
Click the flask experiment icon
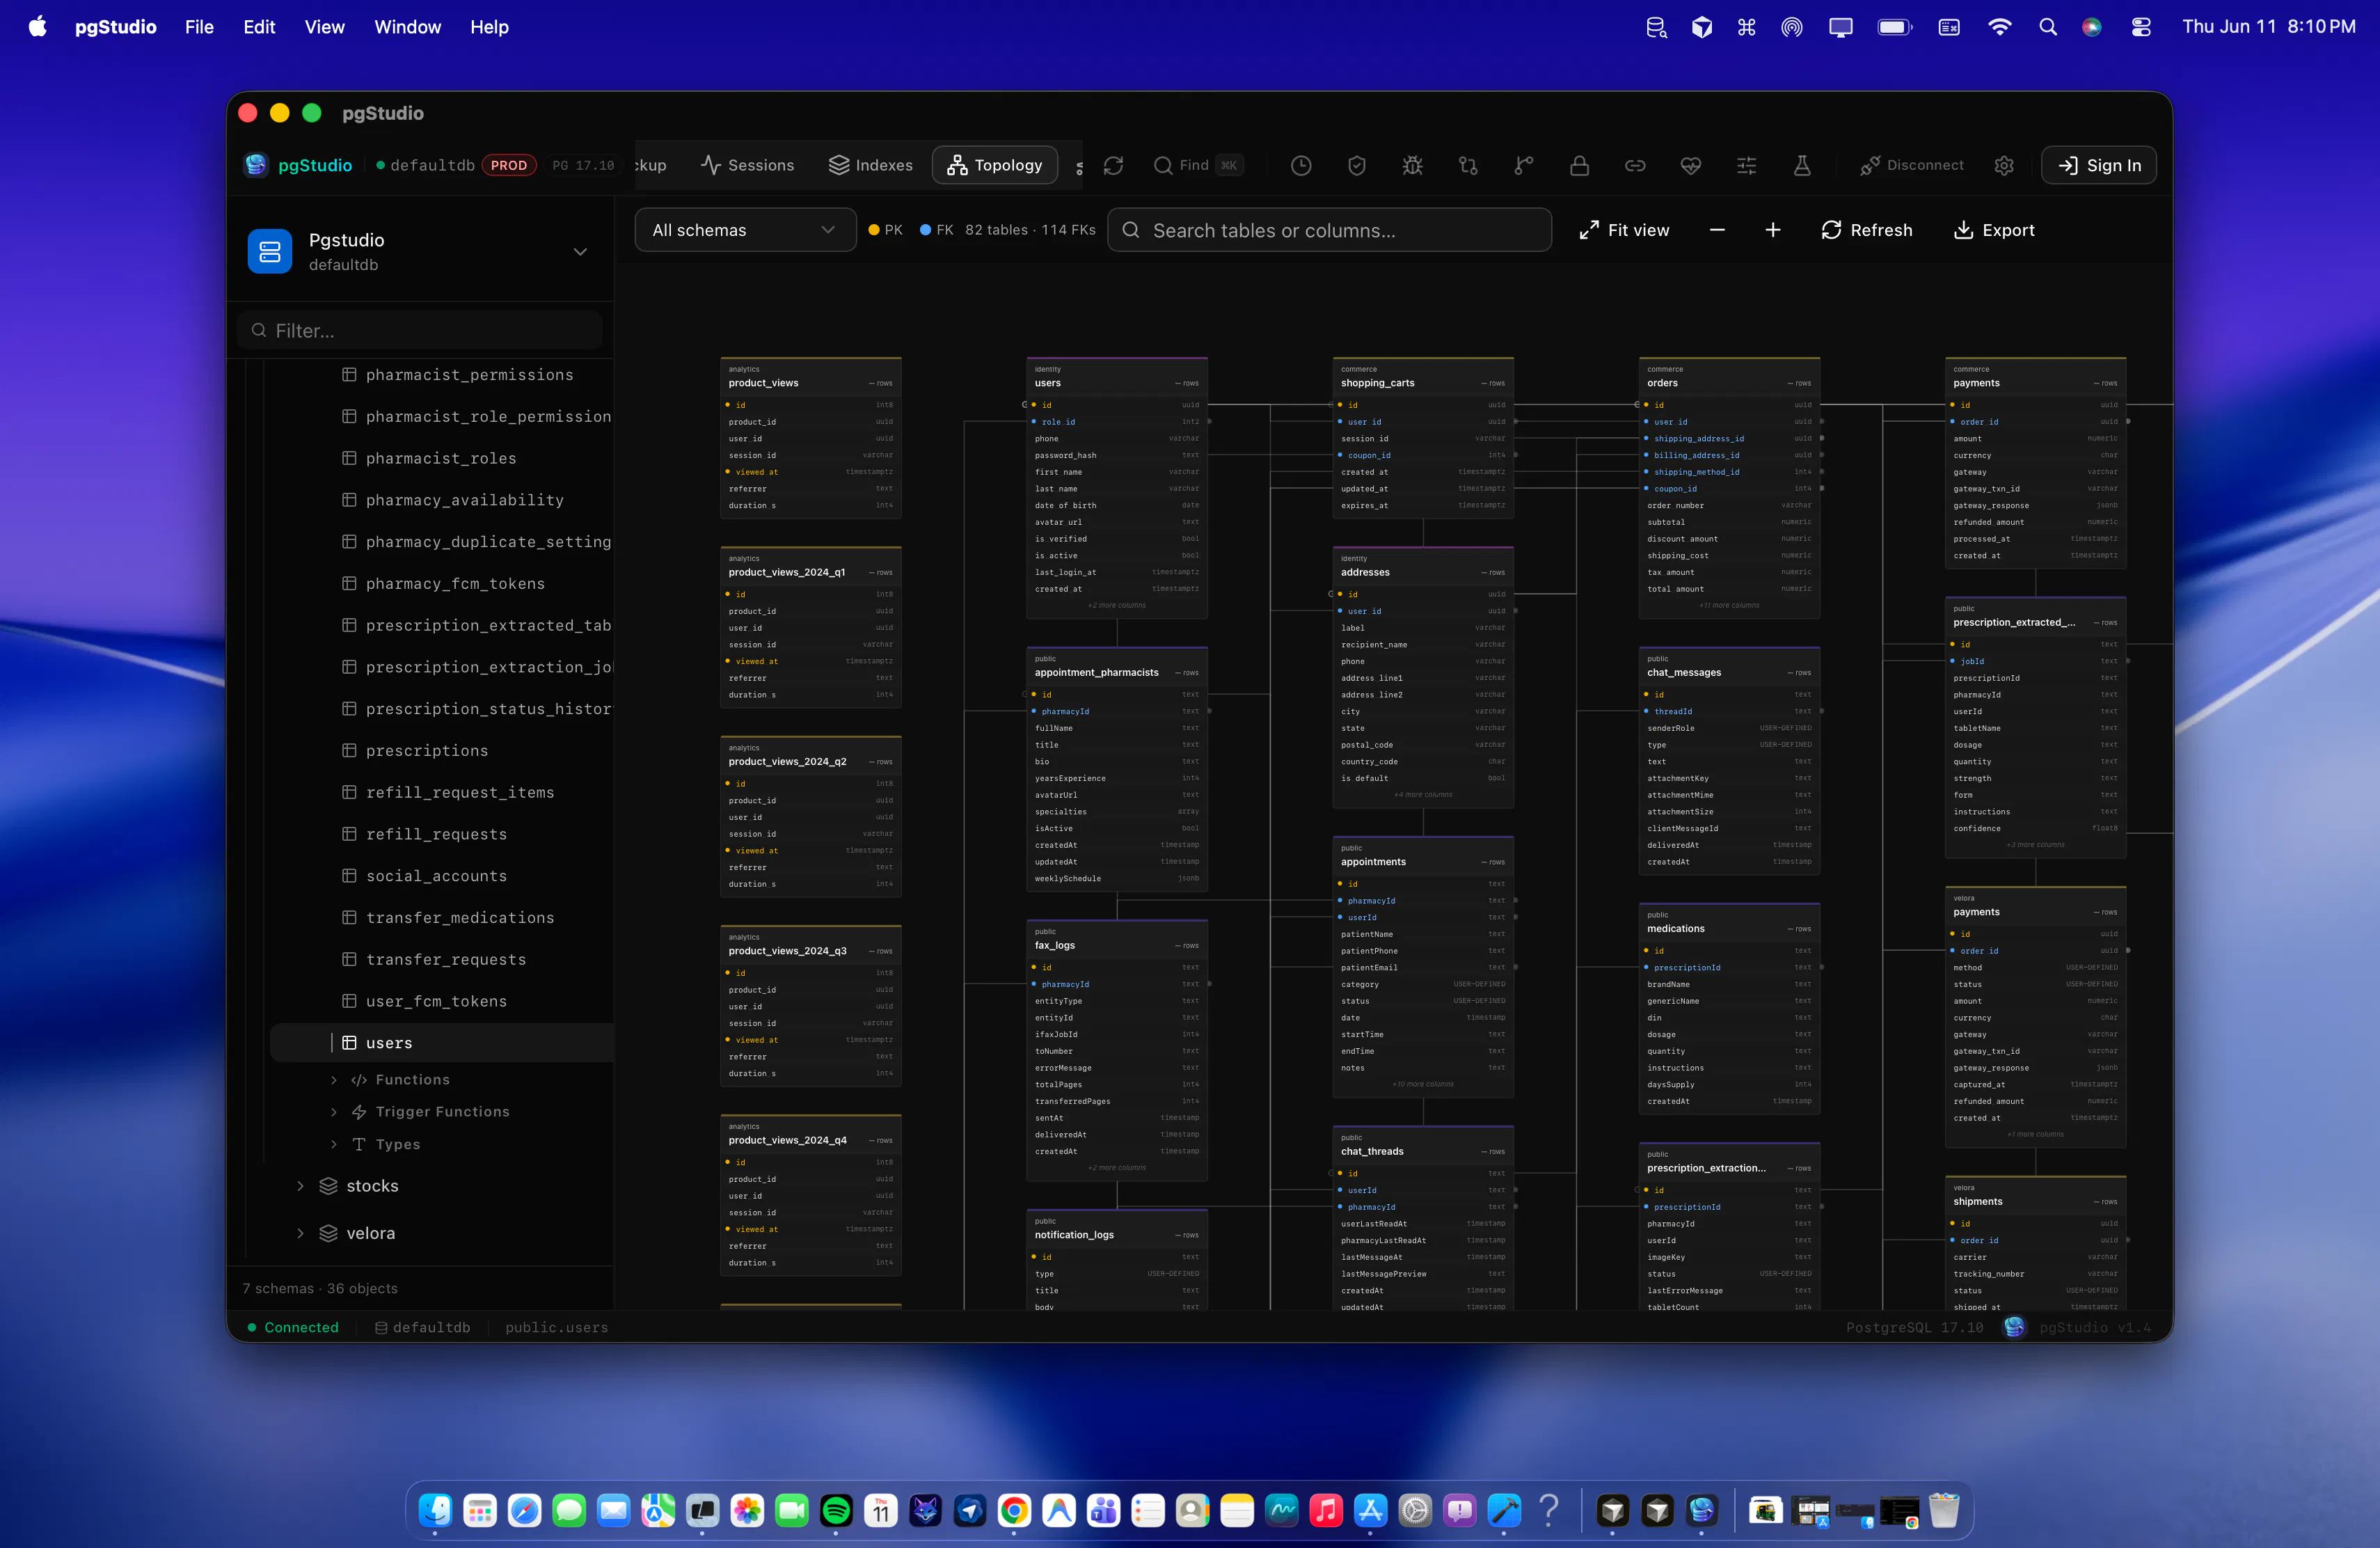pyautogui.click(x=1802, y=166)
